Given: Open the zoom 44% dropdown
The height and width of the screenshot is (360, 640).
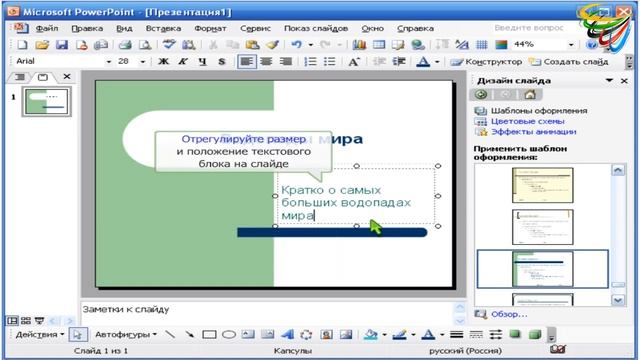Looking at the screenshot, I should point(571,44).
